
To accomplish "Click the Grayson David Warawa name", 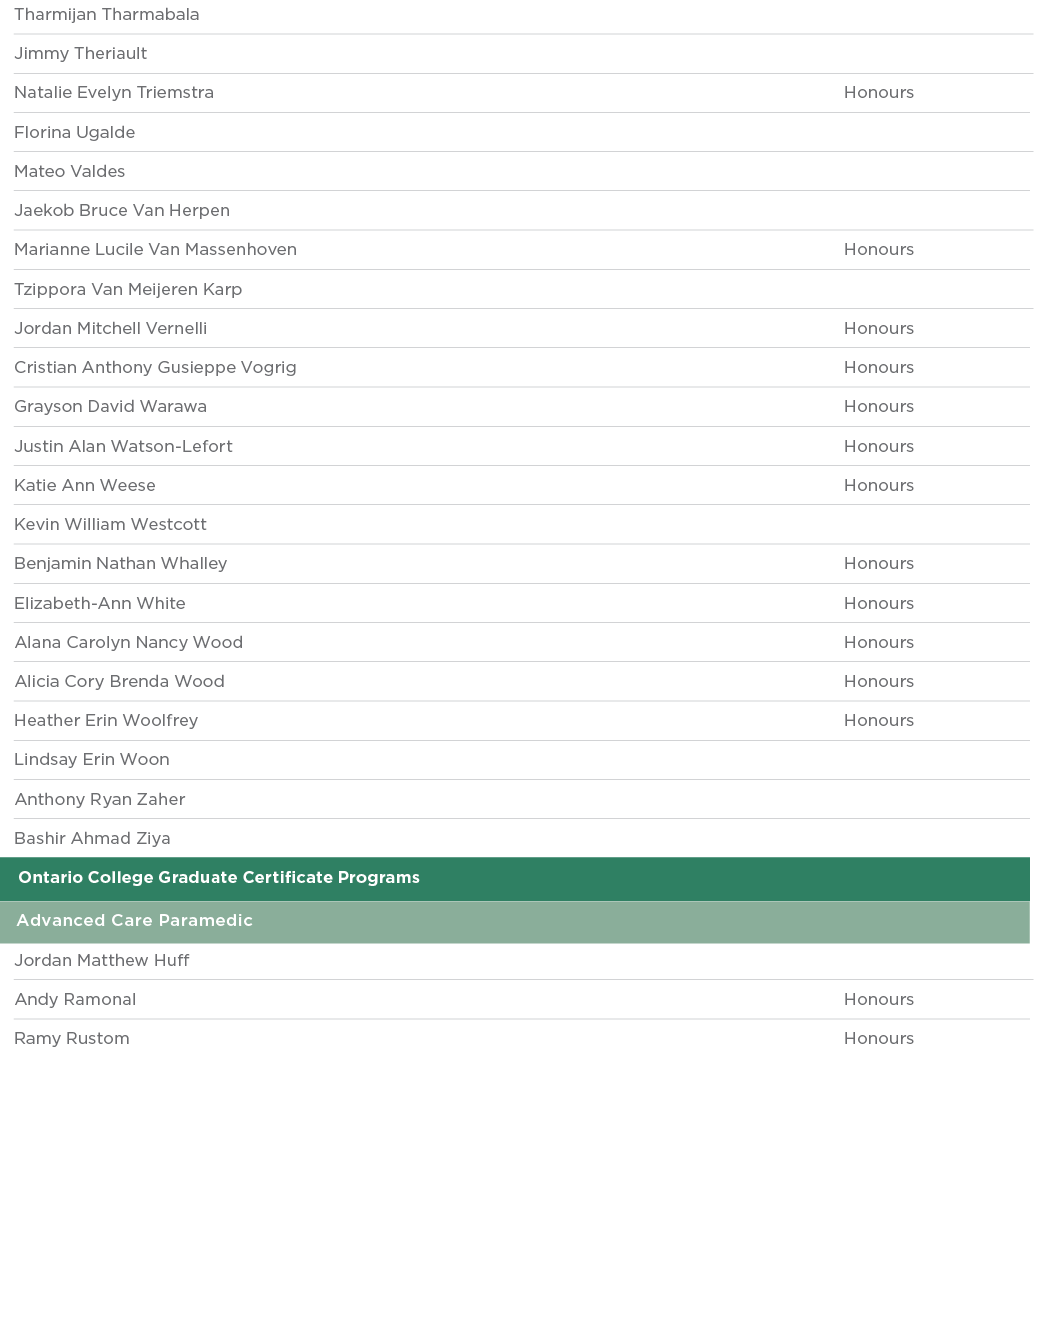I will 110,407.
